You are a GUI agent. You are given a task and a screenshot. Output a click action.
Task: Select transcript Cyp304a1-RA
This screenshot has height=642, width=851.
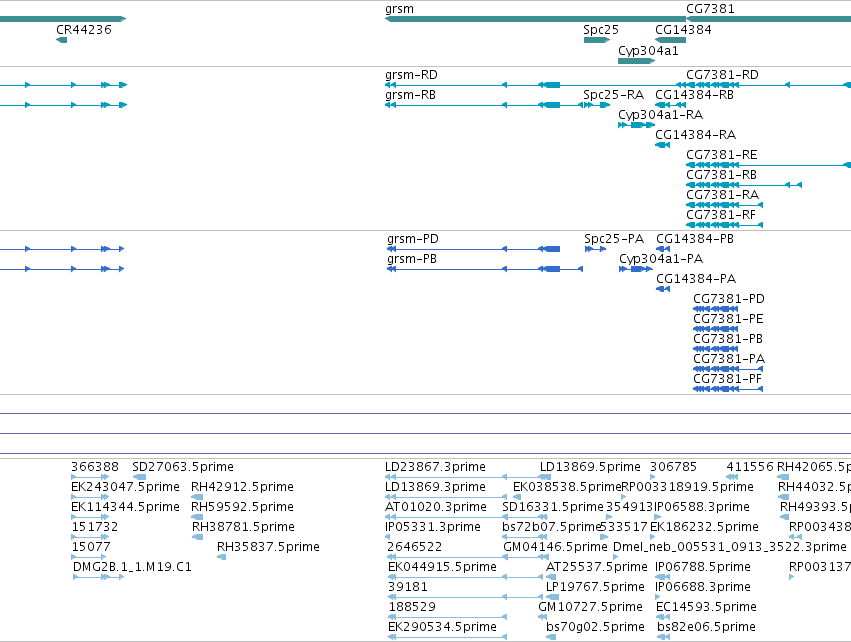click(661, 115)
